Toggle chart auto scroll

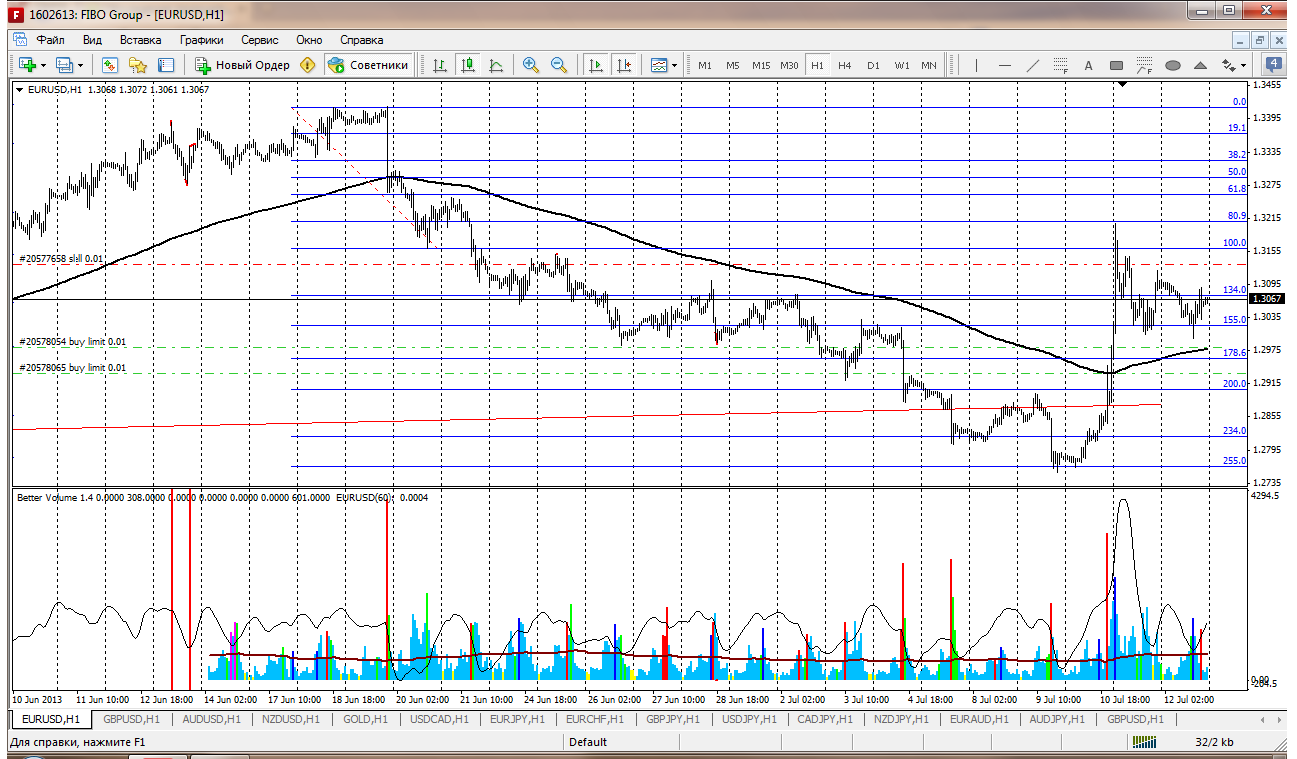pyautogui.click(x=596, y=65)
